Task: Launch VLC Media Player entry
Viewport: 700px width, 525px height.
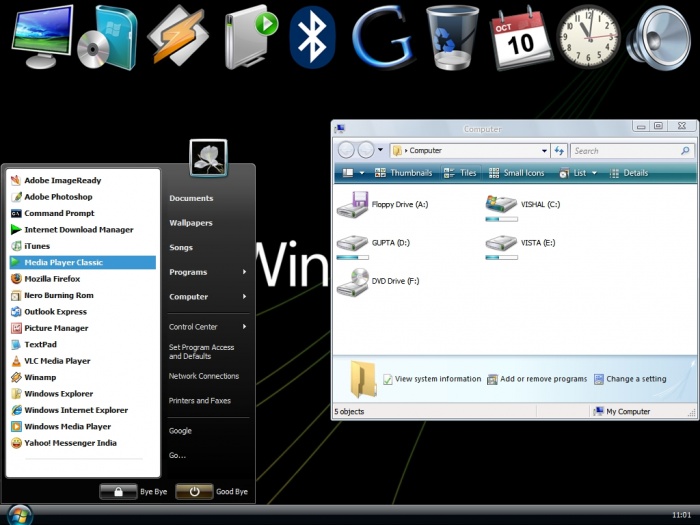Action: [x=83, y=361]
